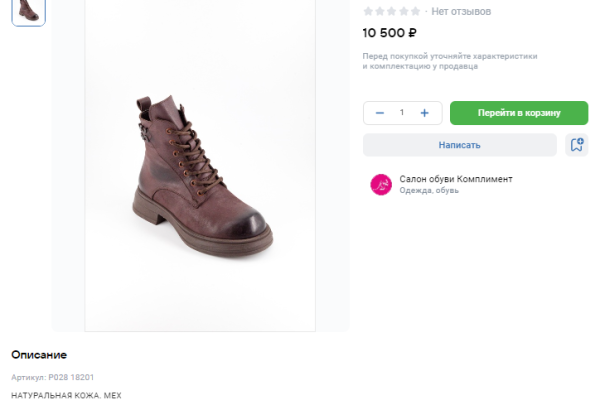Click the НАТУРАЛЬНАЯ КОЖА, МЕХ description text
Viewport: 600px width, 400px height.
(66, 395)
